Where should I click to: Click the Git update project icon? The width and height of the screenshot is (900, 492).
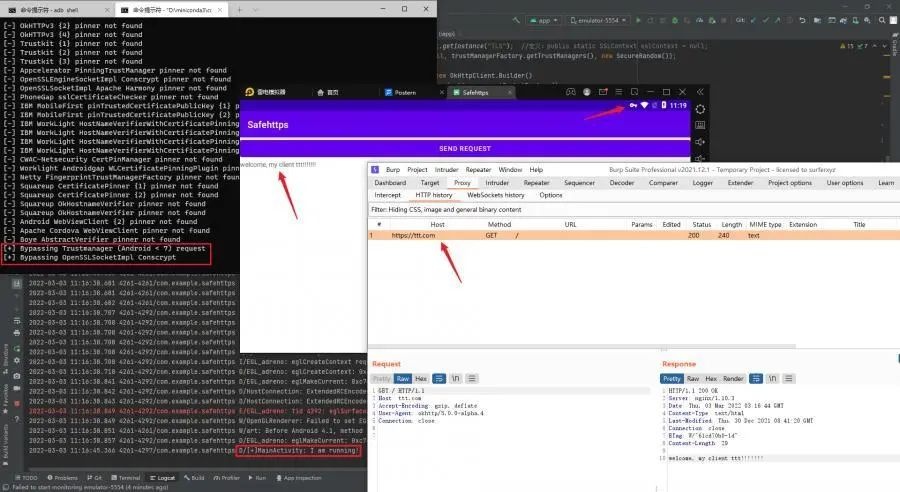point(754,20)
